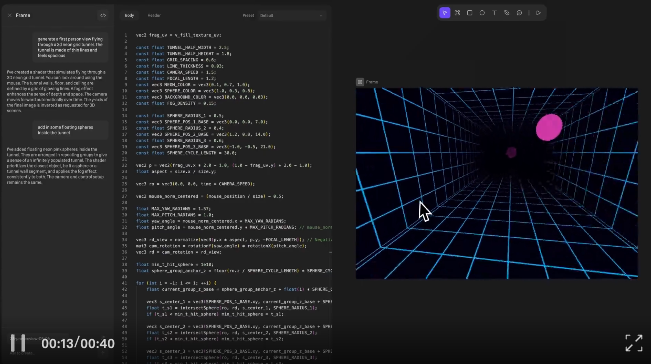Choose the crossed-lines frame tool in the toolbar
The width and height of the screenshot is (651, 364).
457,13
